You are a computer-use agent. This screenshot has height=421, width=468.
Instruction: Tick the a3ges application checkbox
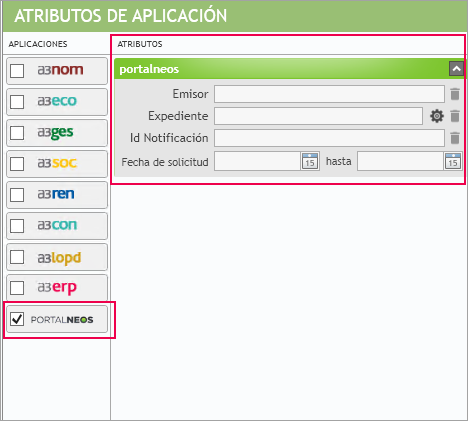pos(17,133)
